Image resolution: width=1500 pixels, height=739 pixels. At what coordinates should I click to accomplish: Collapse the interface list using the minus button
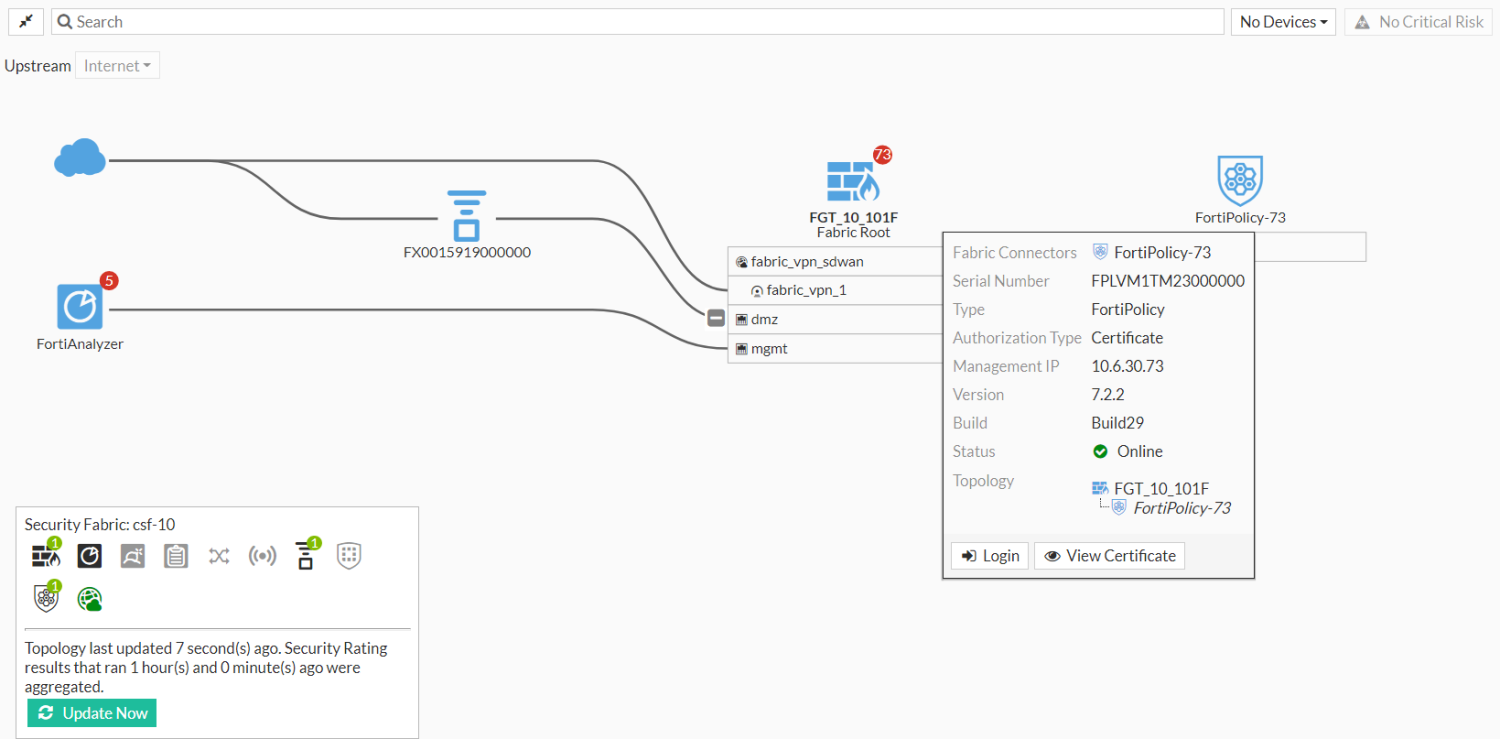(x=715, y=317)
